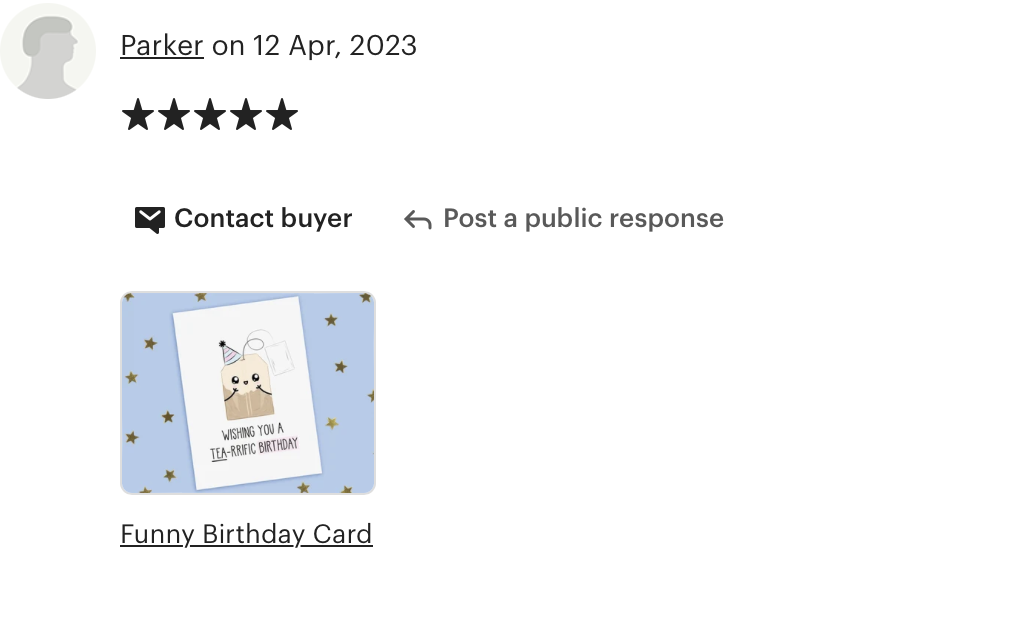The image size is (1028, 618).
Task: Click the fourth star in the rating
Action: click(246, 115)
